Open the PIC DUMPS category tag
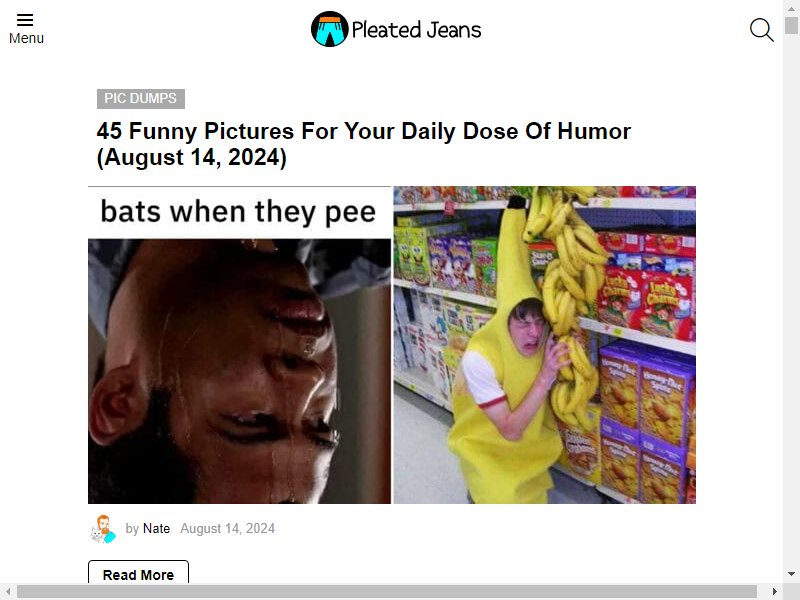Screen dimensions: 800x600 (141, 98)
